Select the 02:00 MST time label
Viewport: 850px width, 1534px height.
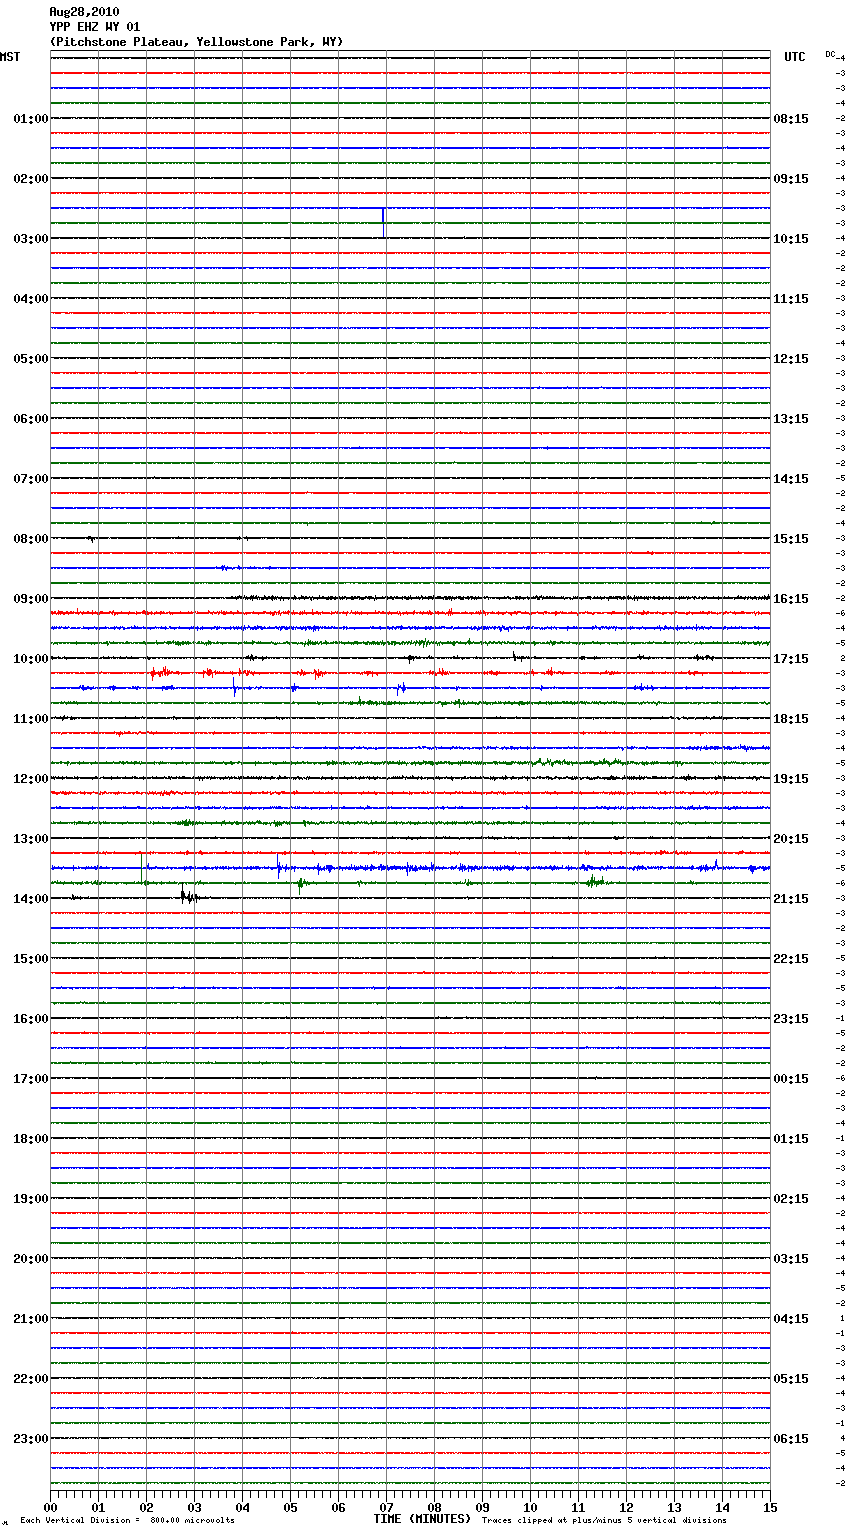(x=31, y=179)
